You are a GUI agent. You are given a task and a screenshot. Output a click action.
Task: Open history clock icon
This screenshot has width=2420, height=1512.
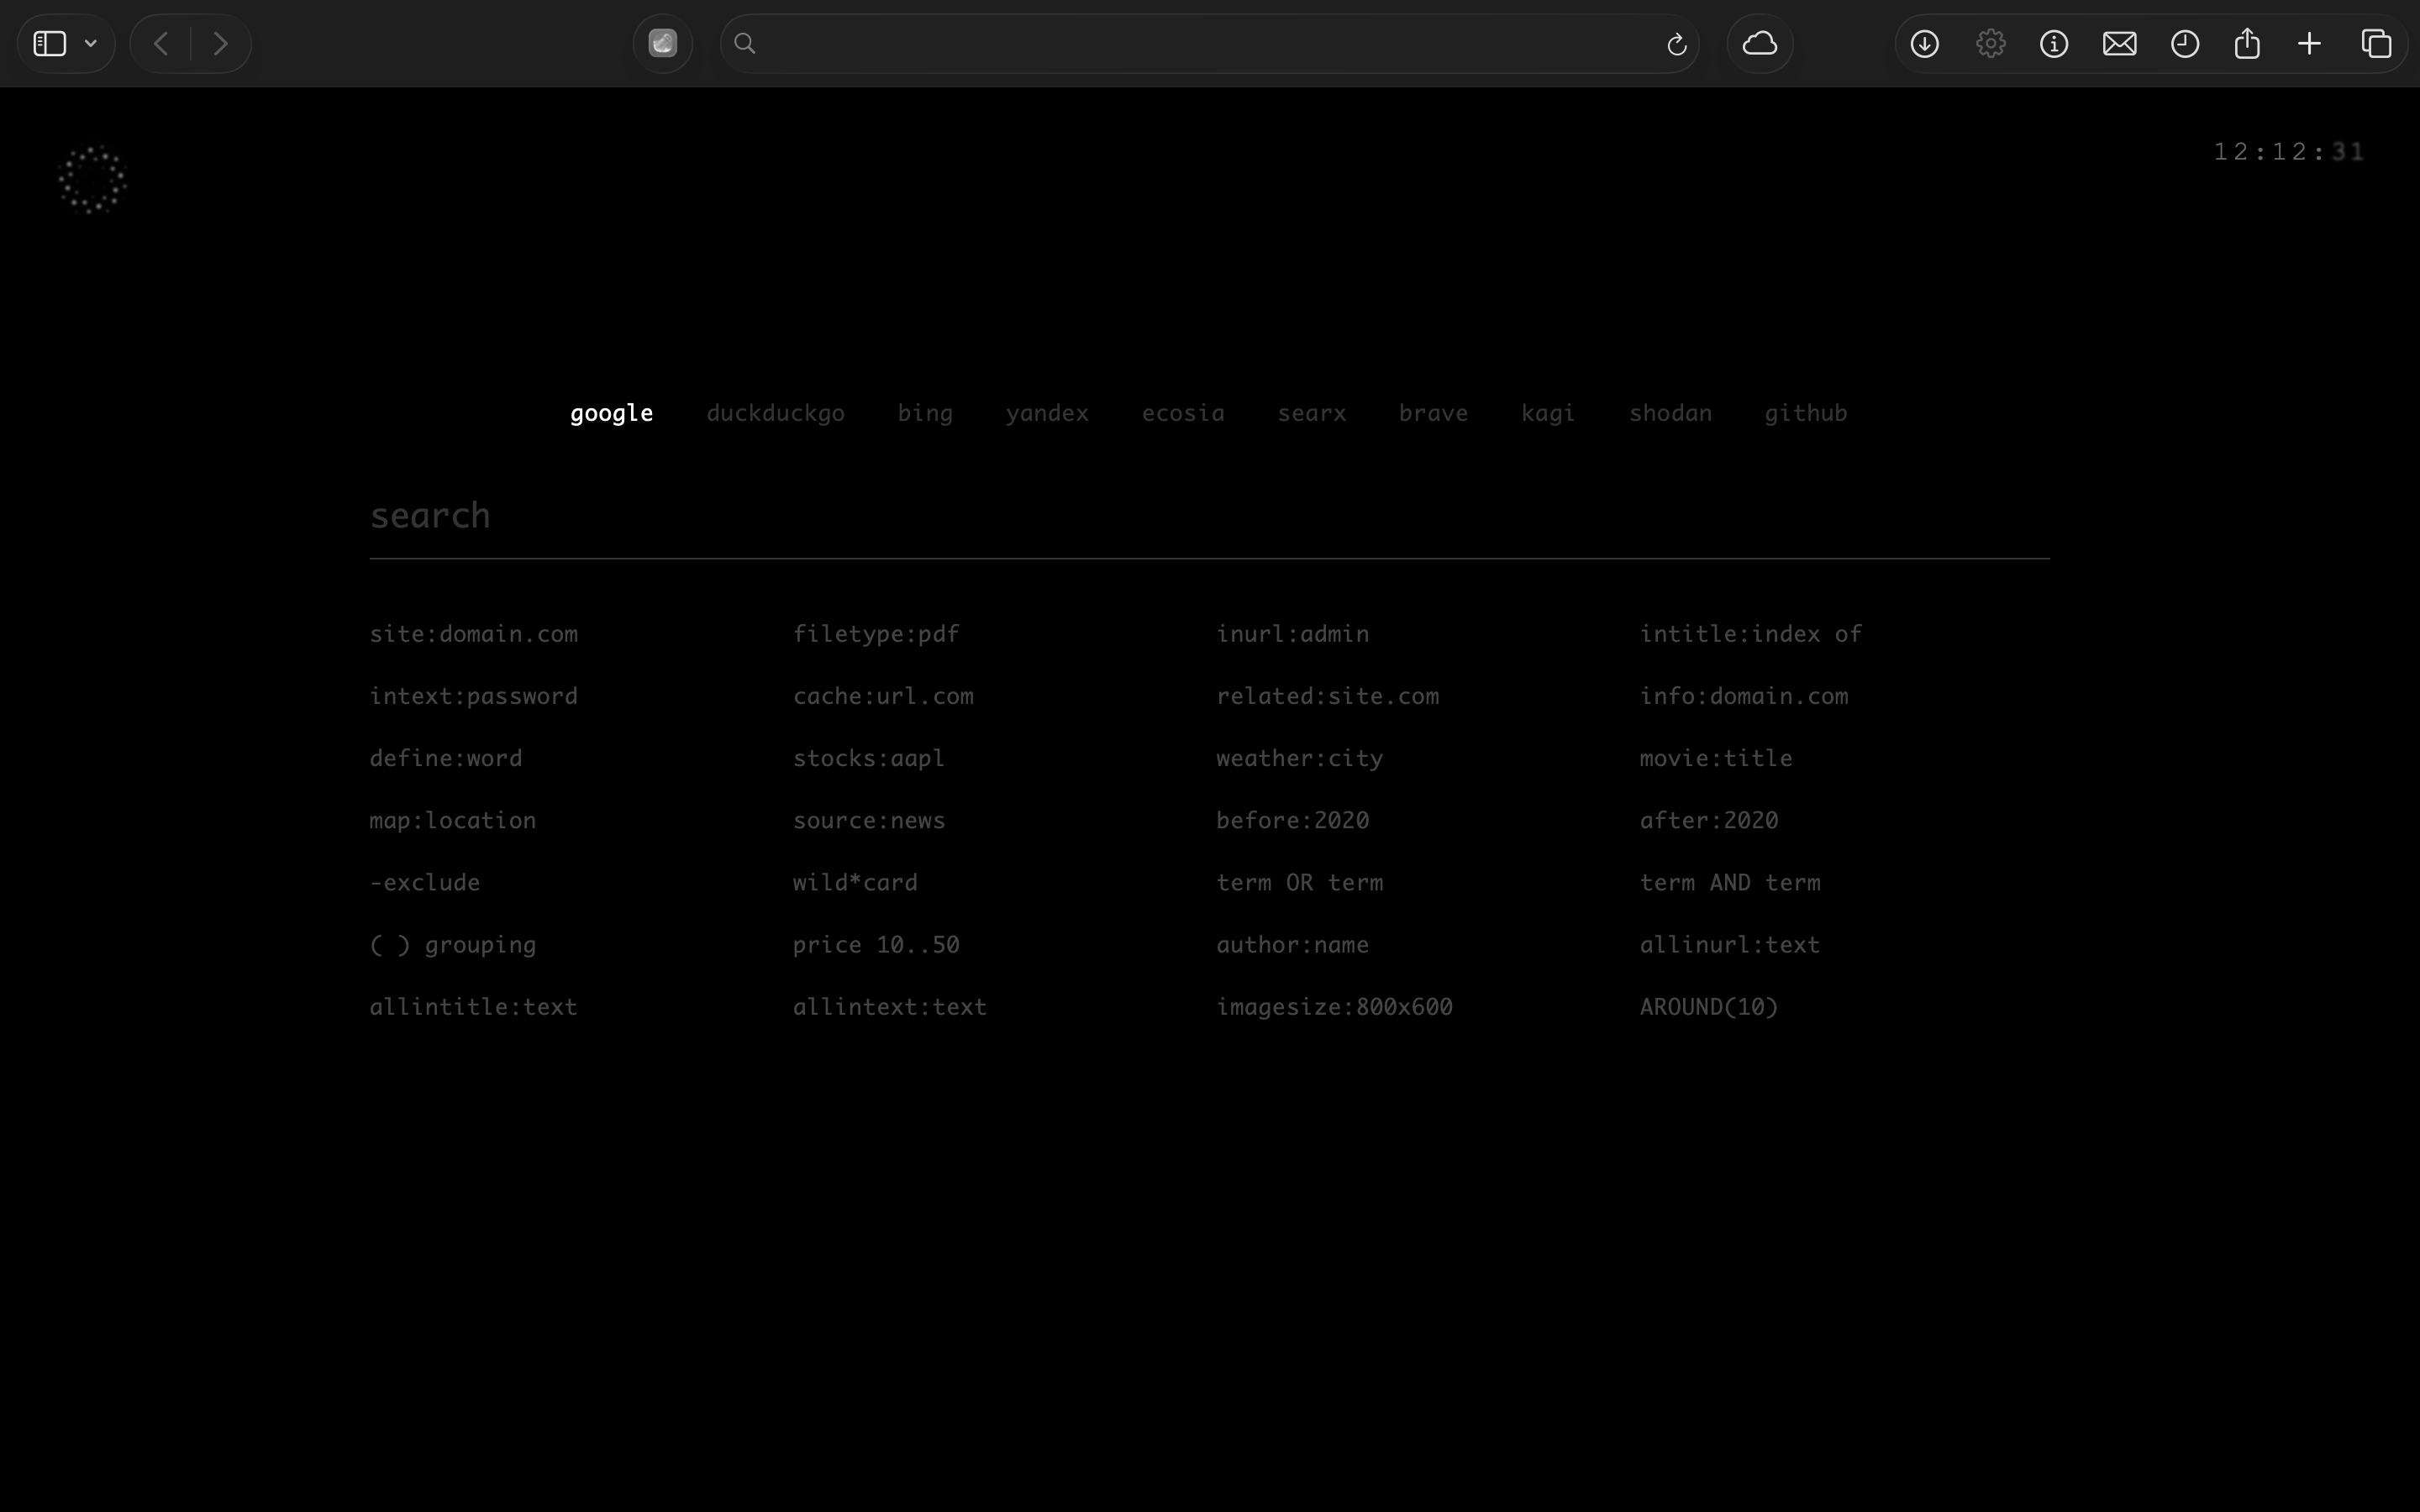2184,44
